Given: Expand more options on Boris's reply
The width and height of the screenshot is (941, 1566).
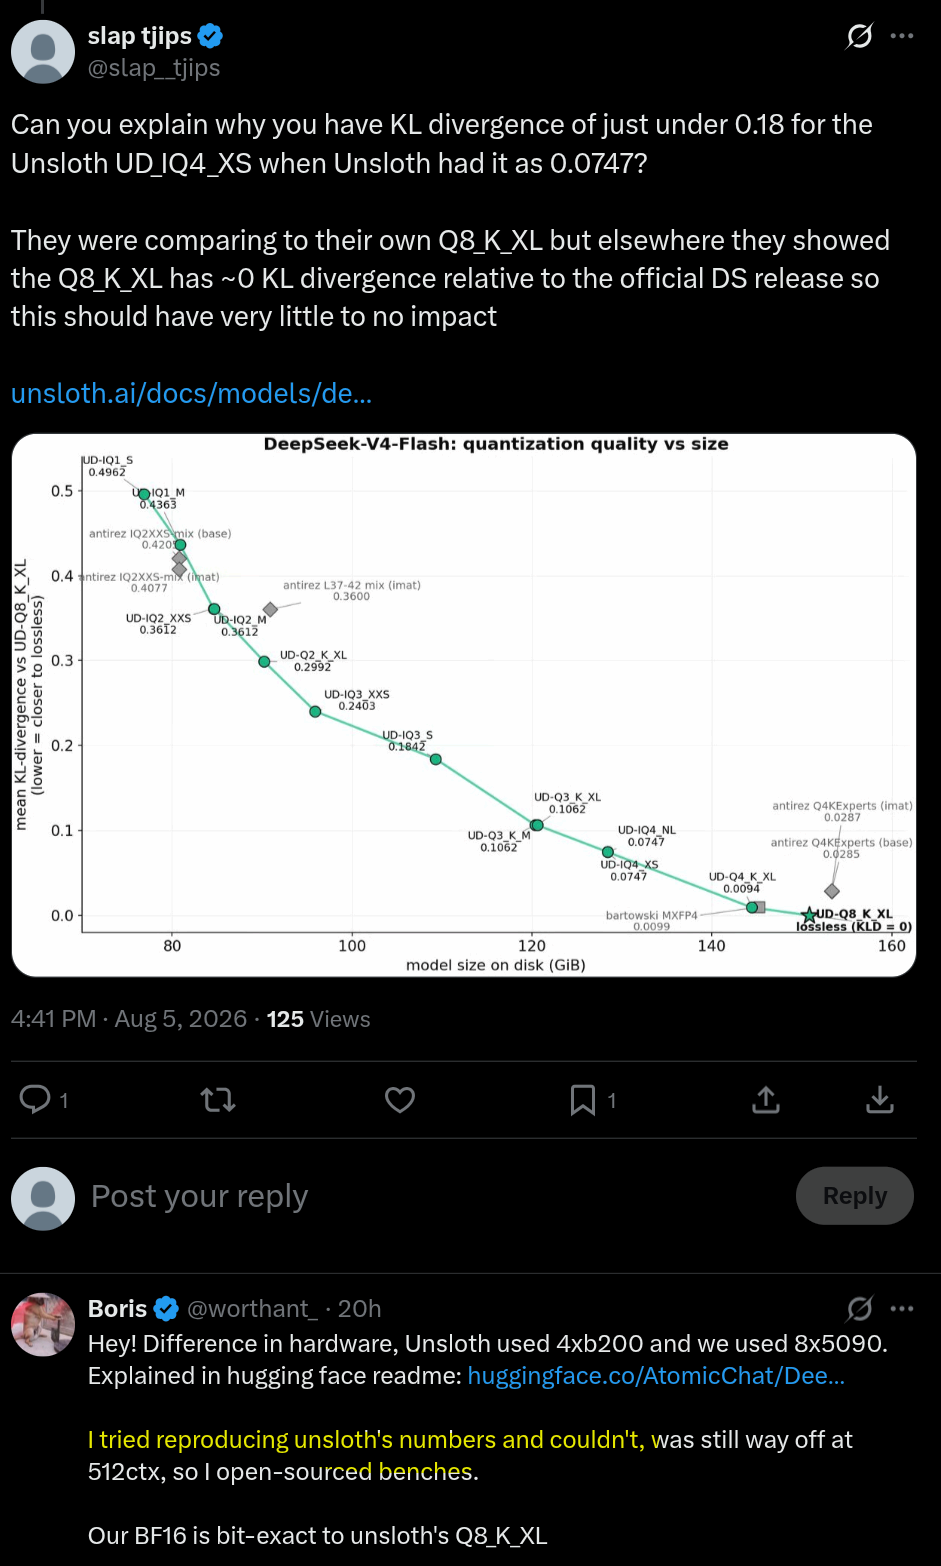Looking at the screenshot, I should (x=902, y=1308).
